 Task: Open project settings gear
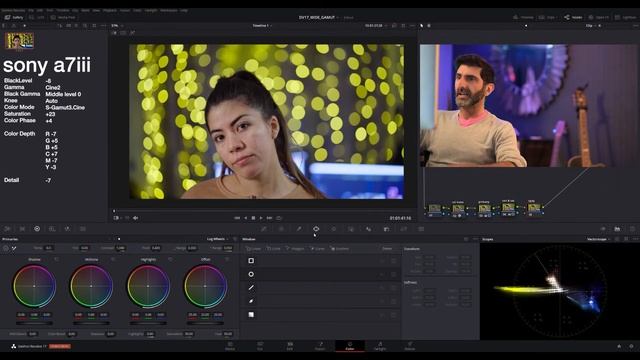tap(631, 346)
